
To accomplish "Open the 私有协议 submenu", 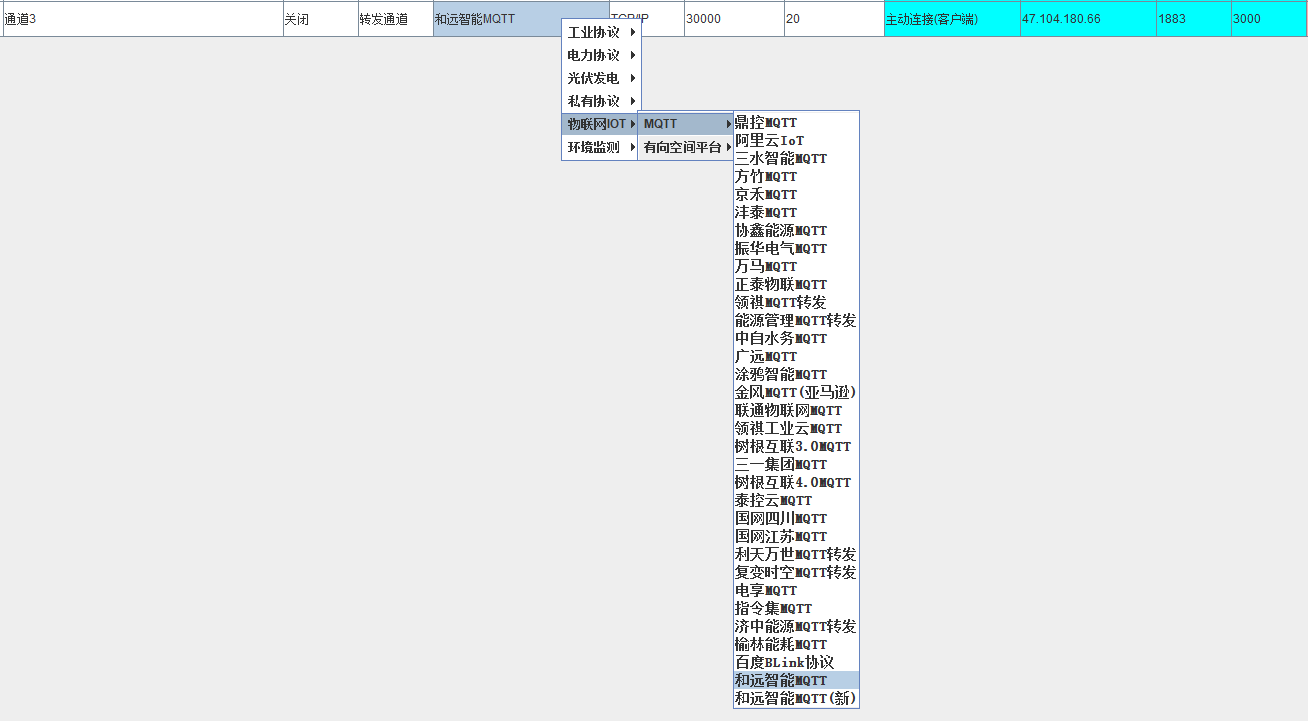I will tap(600, 101).
